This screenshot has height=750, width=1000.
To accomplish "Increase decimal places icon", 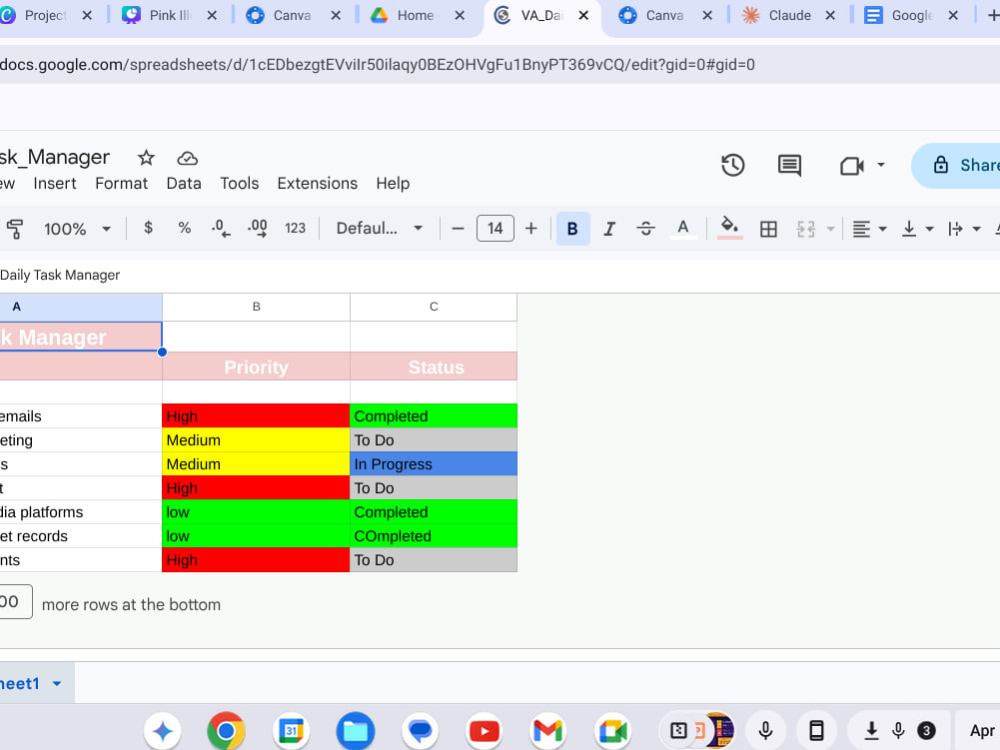I will click(257, 228).
